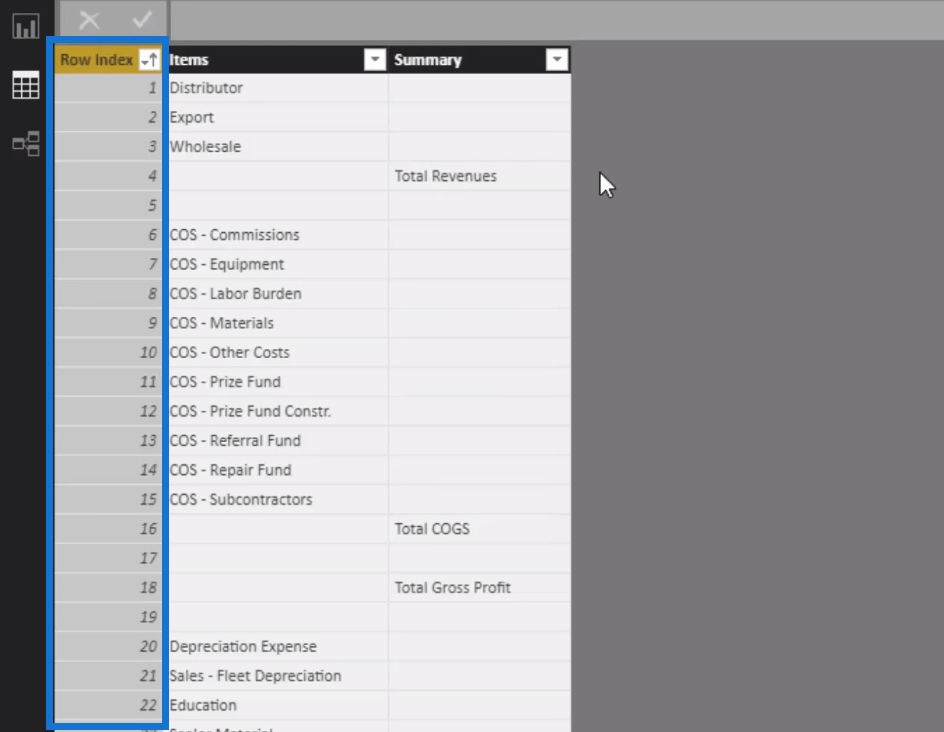The width and height of the screenshot is (944, 732).
Task: Select the Distributor cell
Action: click(x=278, y=88)
